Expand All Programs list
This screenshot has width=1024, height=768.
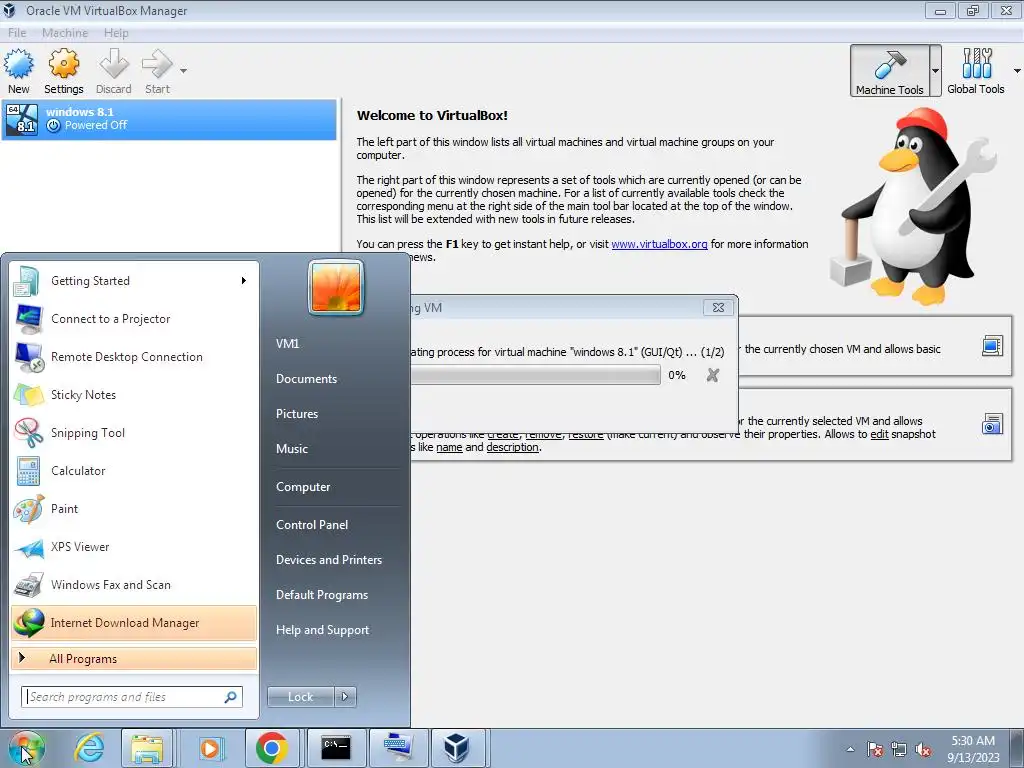point(134,658)
